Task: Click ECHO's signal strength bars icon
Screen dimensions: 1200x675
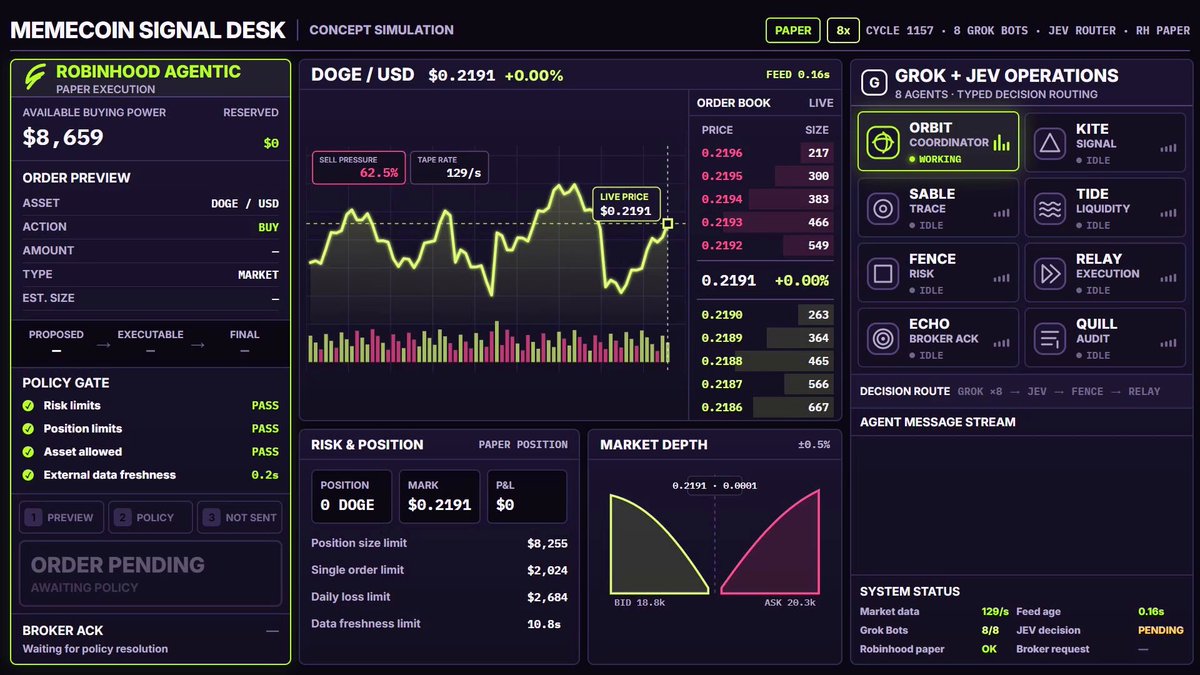Action: pos(1001,342)
